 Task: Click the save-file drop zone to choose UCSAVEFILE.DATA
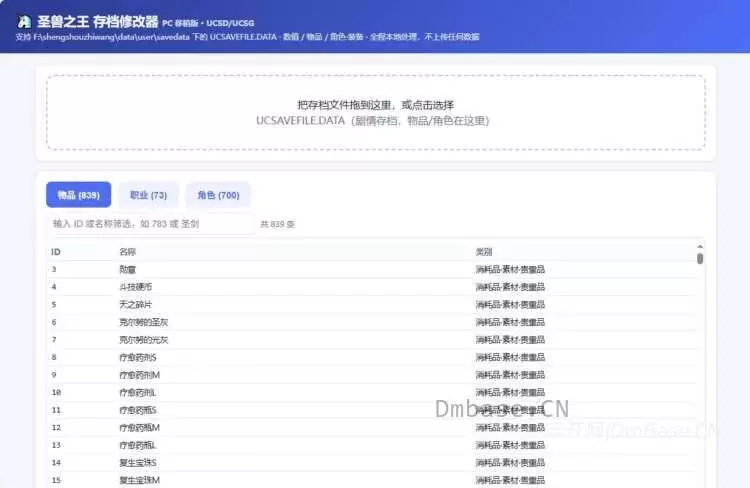click(375, 112)
